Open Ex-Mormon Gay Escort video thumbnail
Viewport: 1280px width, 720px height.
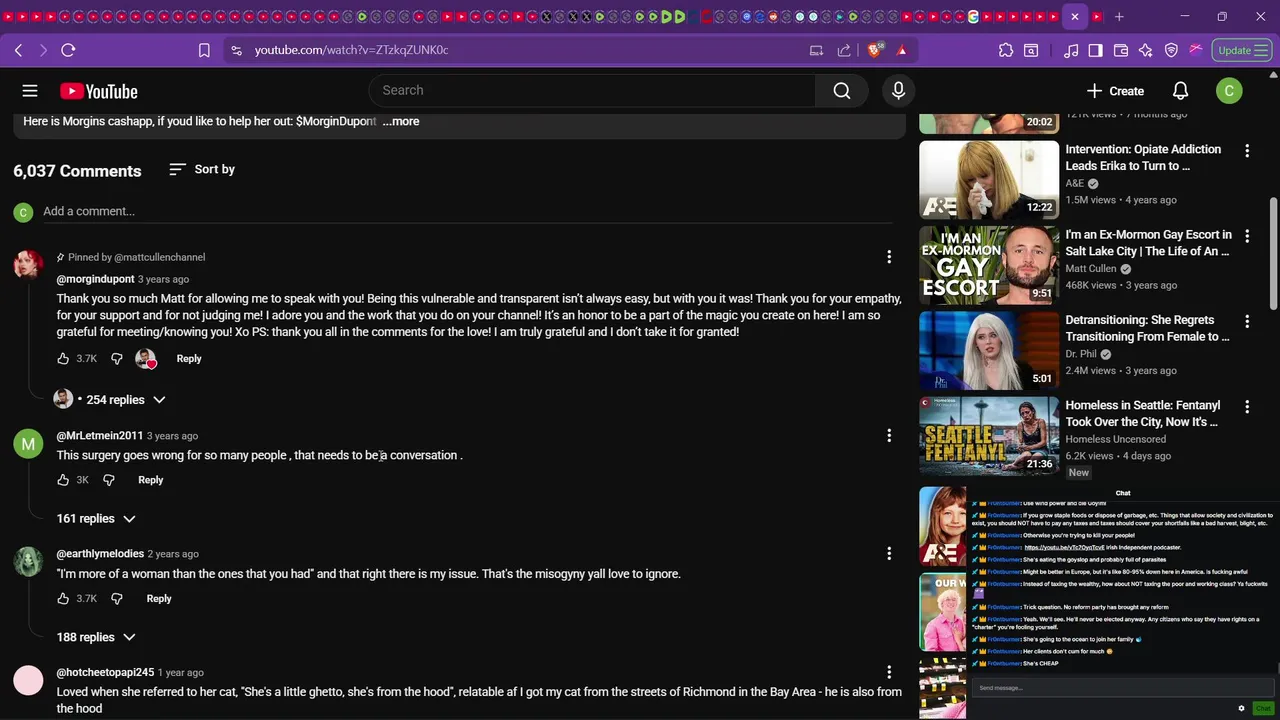[x=989, y=265]
